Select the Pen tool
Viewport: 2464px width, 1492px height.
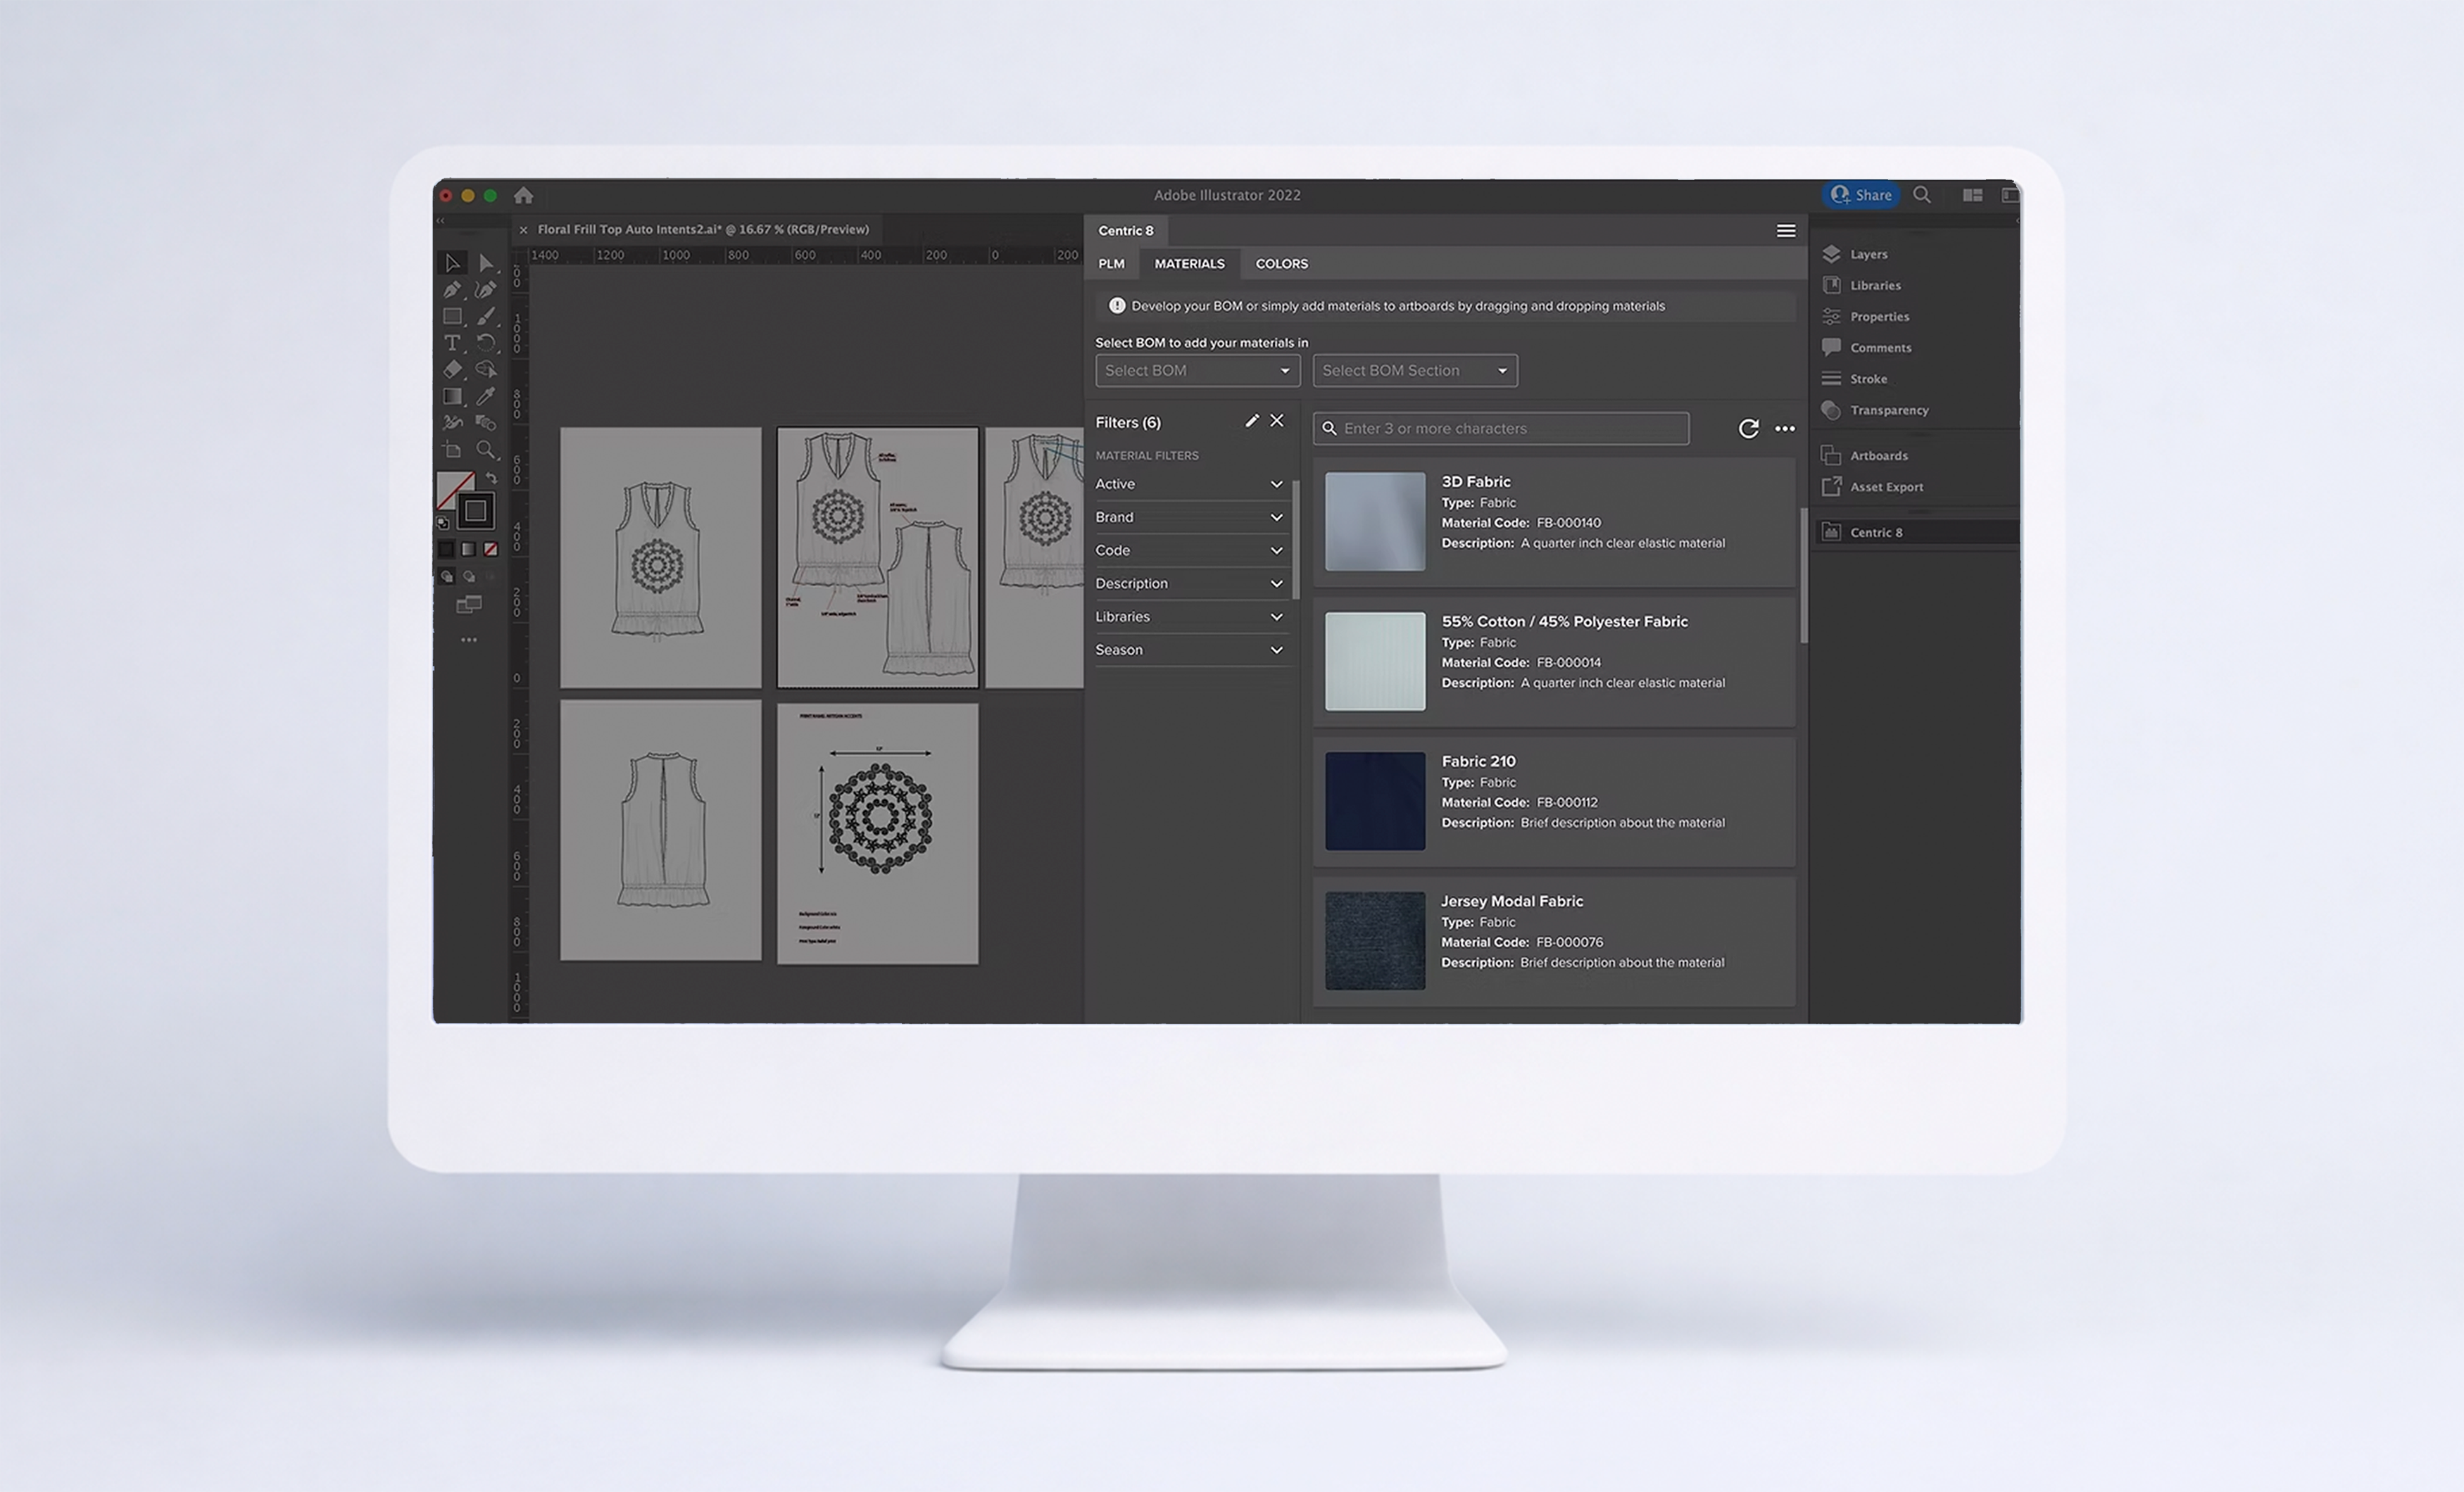(x=453, y=290)
